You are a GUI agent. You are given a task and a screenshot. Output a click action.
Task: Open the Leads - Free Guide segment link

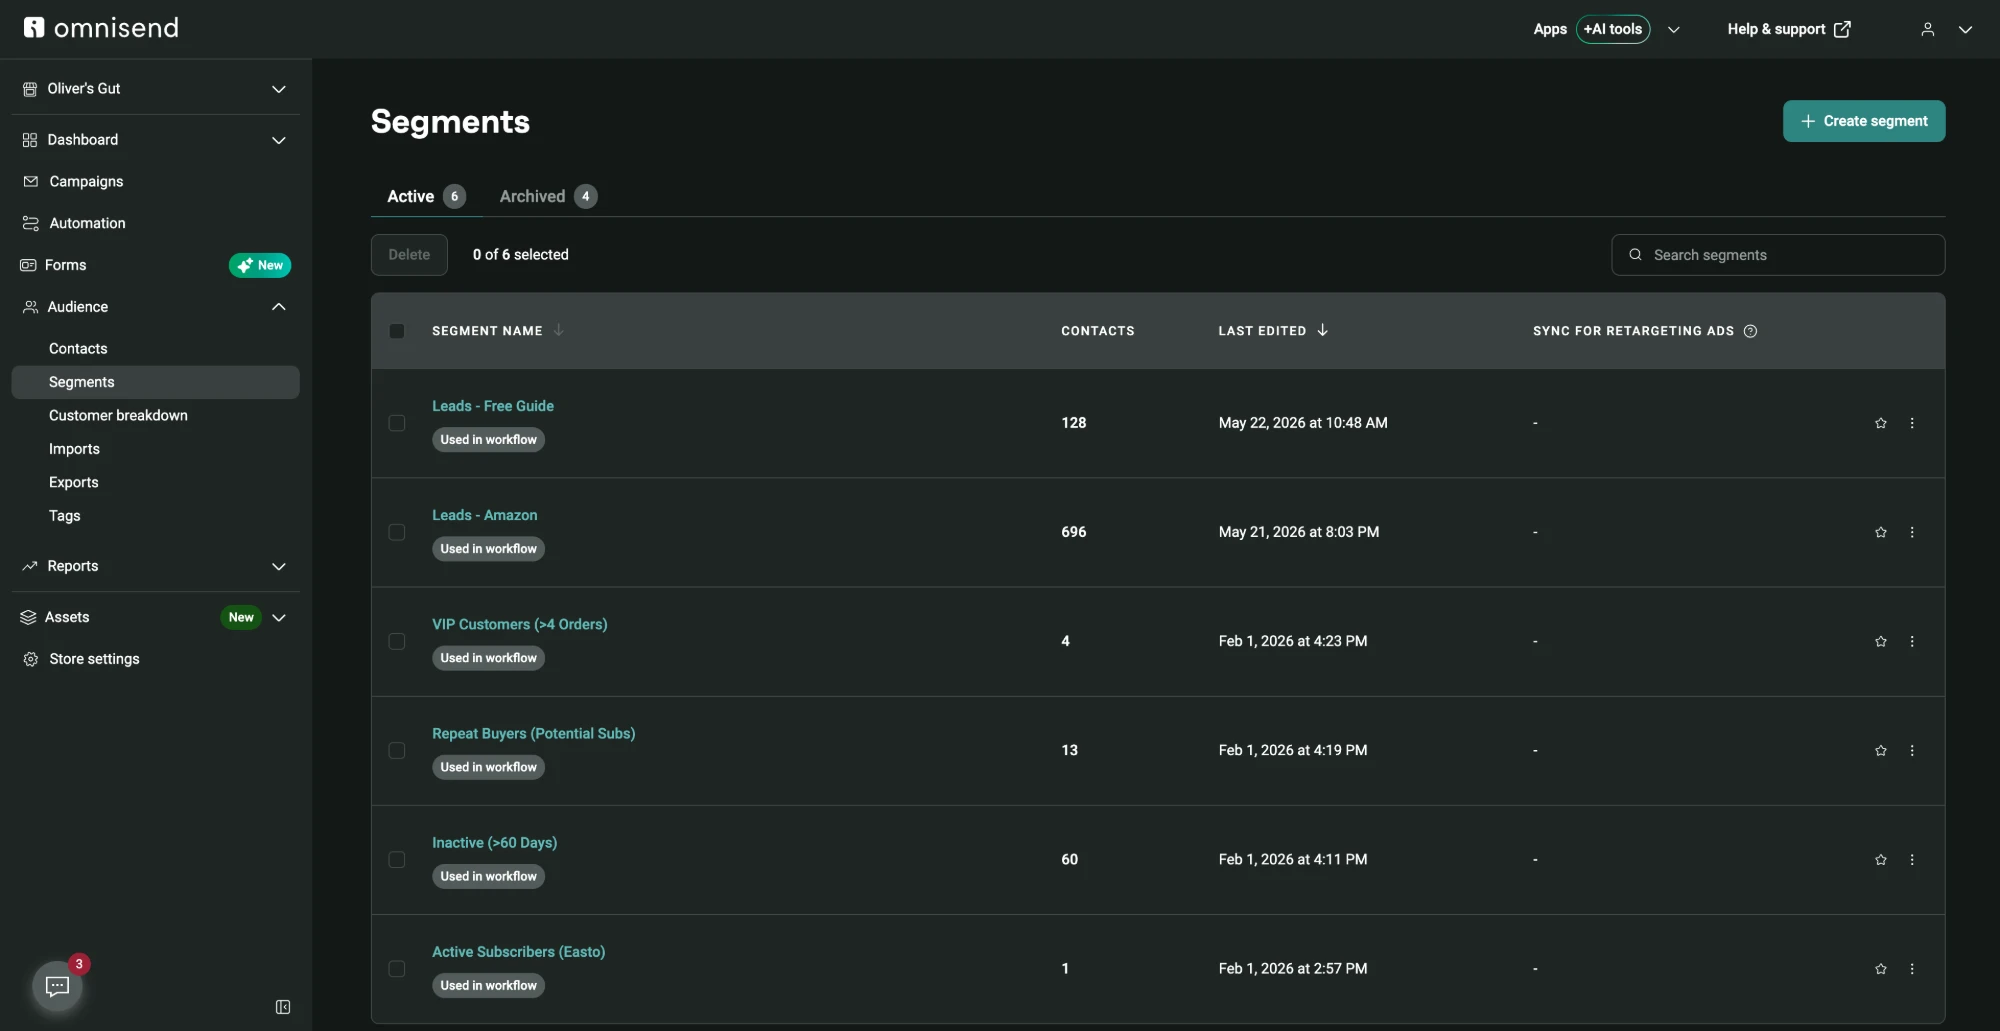(493, 406)
